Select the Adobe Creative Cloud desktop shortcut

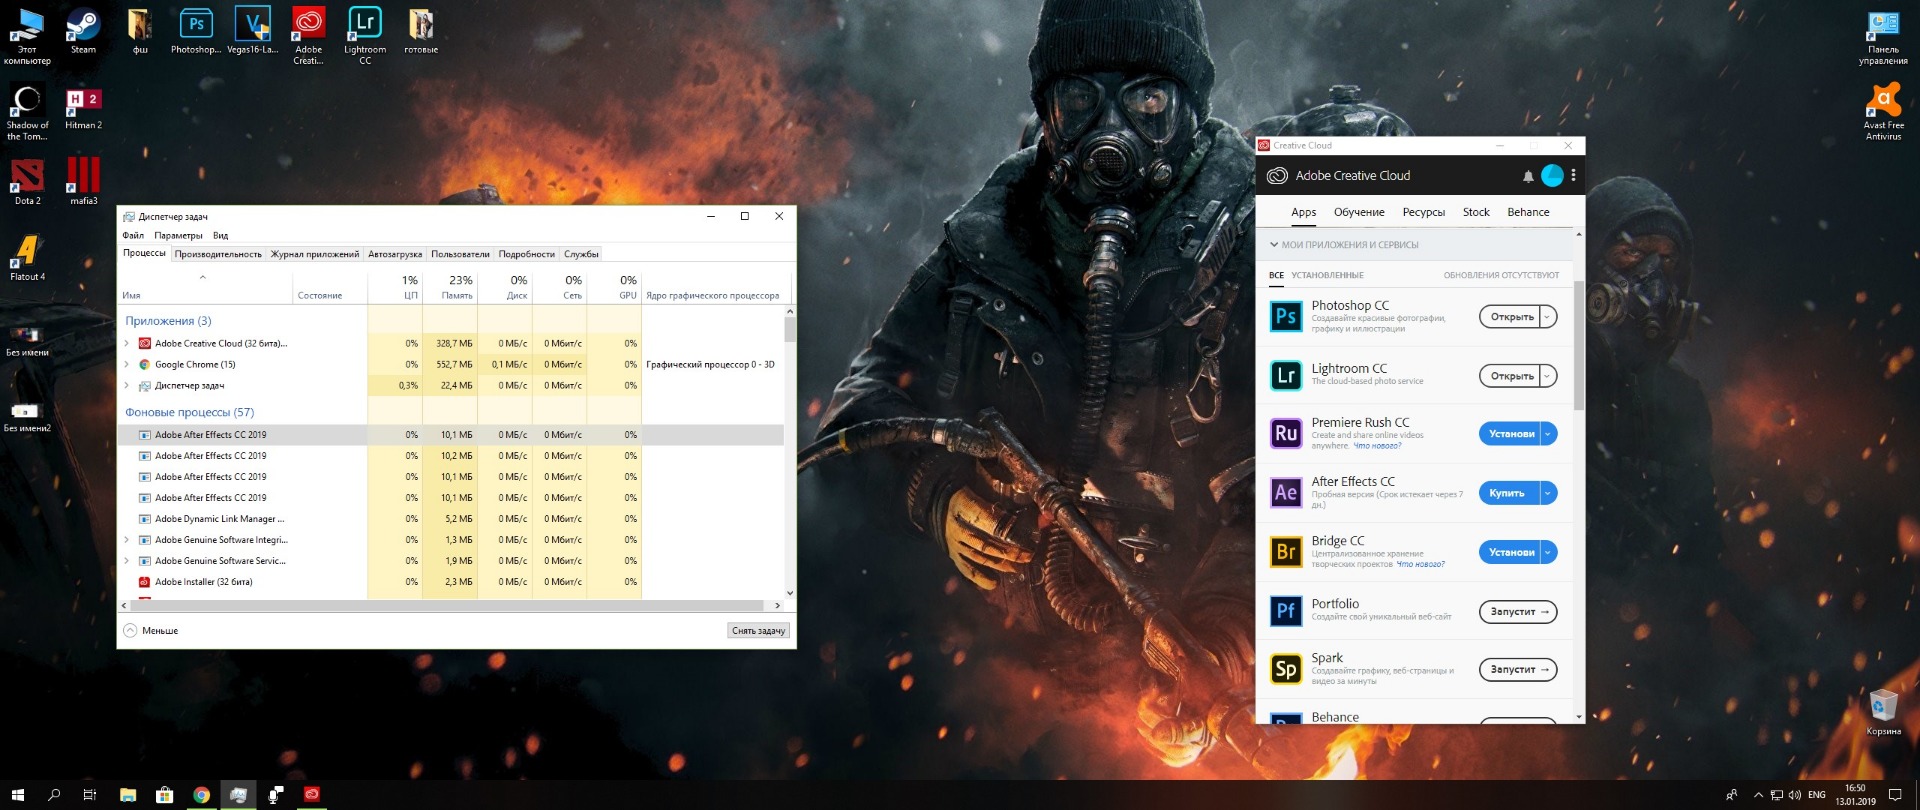[x=308, y=36]
